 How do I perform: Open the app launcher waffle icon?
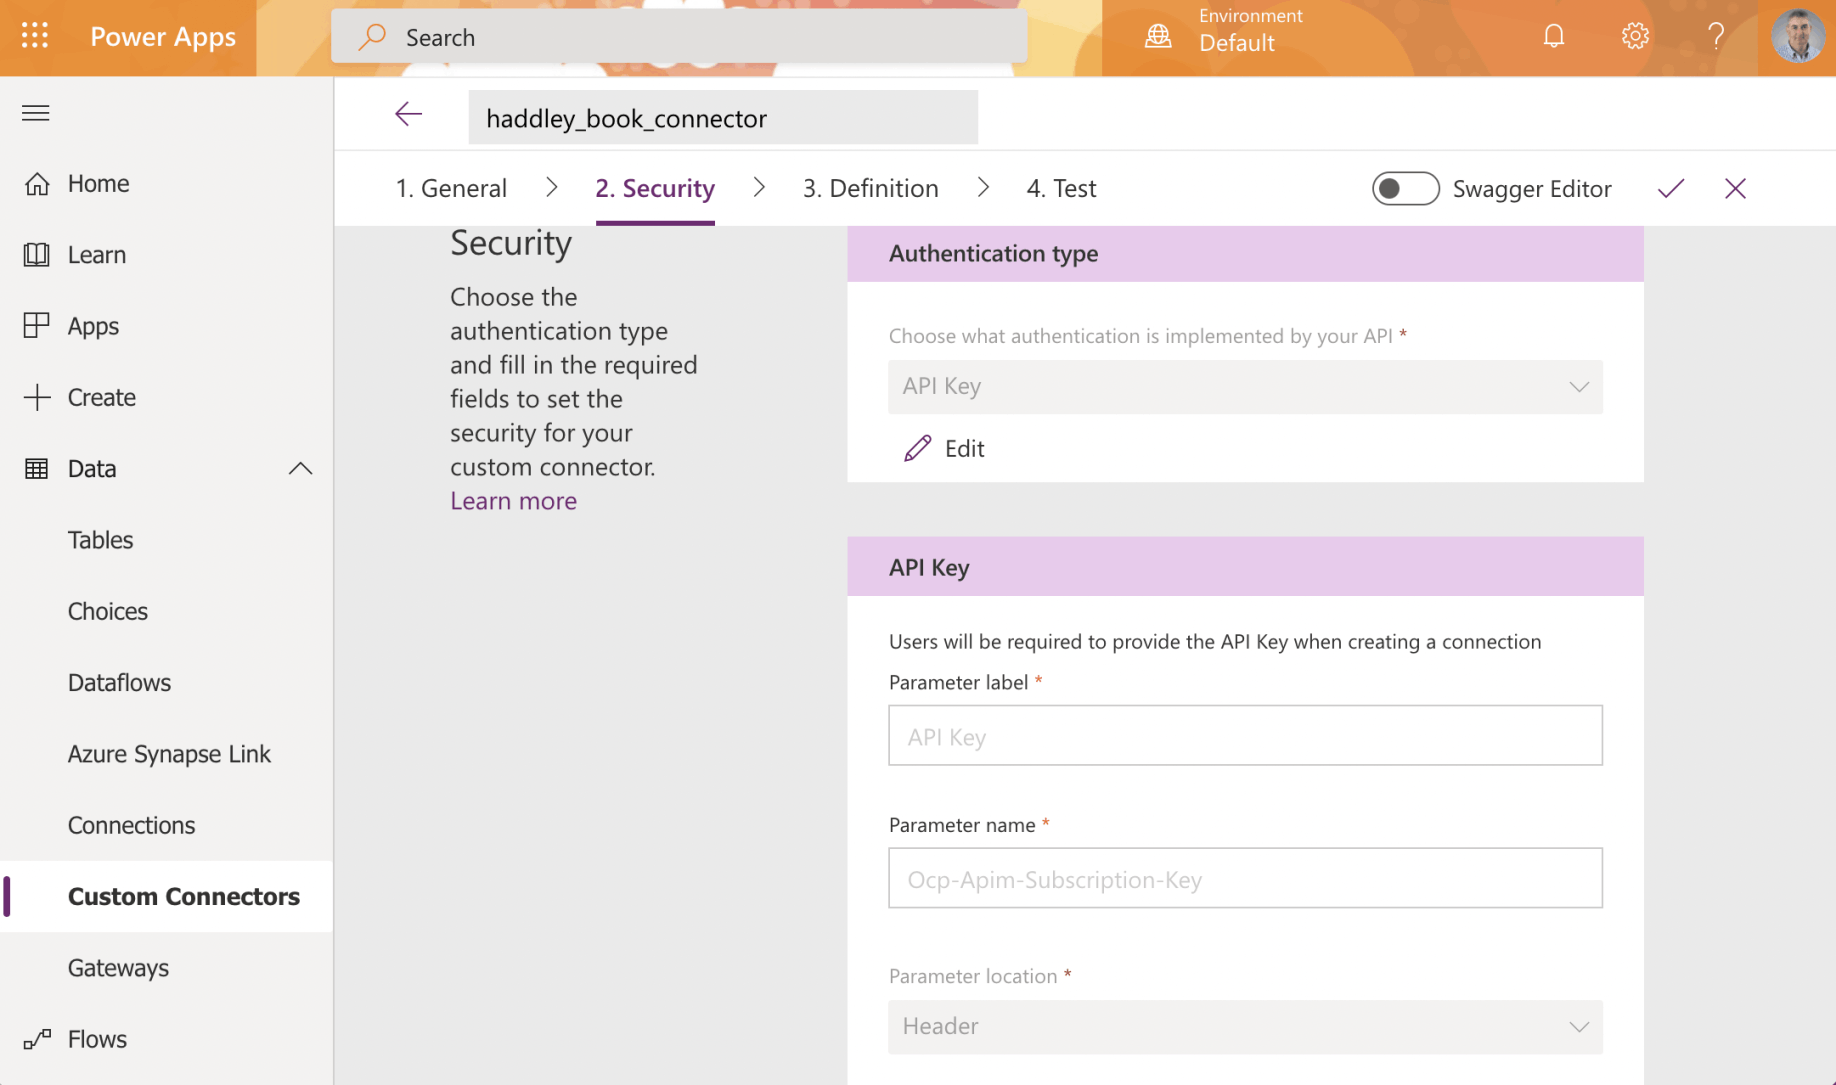35,36
